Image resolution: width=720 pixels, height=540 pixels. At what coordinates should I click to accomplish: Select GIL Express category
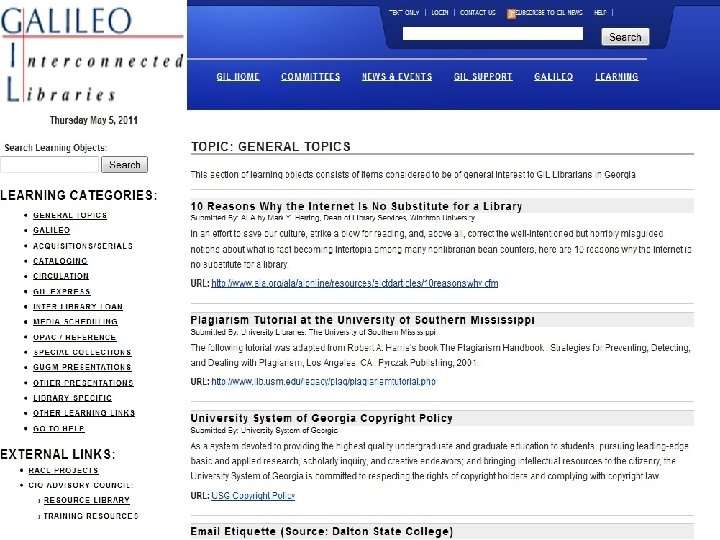point(62,292)
